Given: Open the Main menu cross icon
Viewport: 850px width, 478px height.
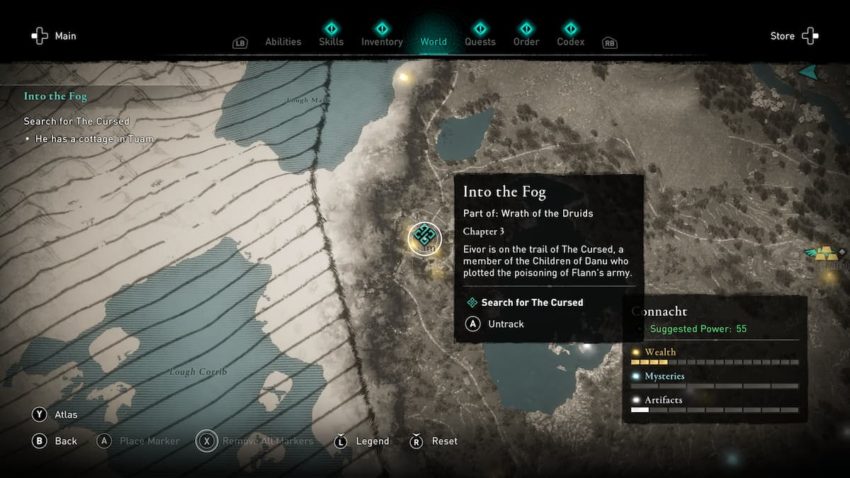Looking at the screenshot, I should coord(39,36).
